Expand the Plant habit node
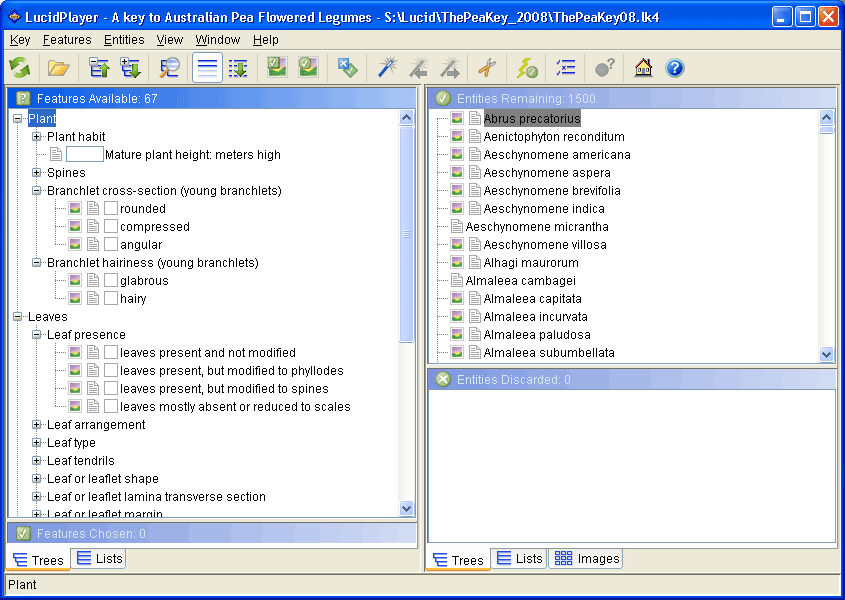845x600 pixels. pyautogui.click(x=37, y=137)
